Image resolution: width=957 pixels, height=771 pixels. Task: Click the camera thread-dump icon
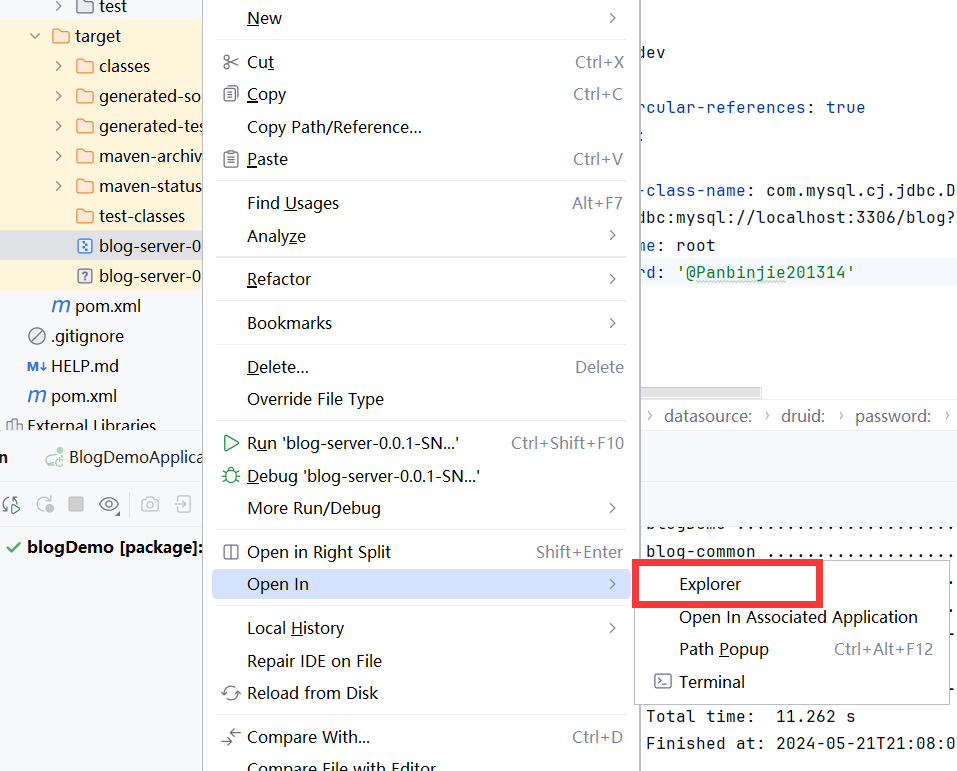tap(150, 505)
